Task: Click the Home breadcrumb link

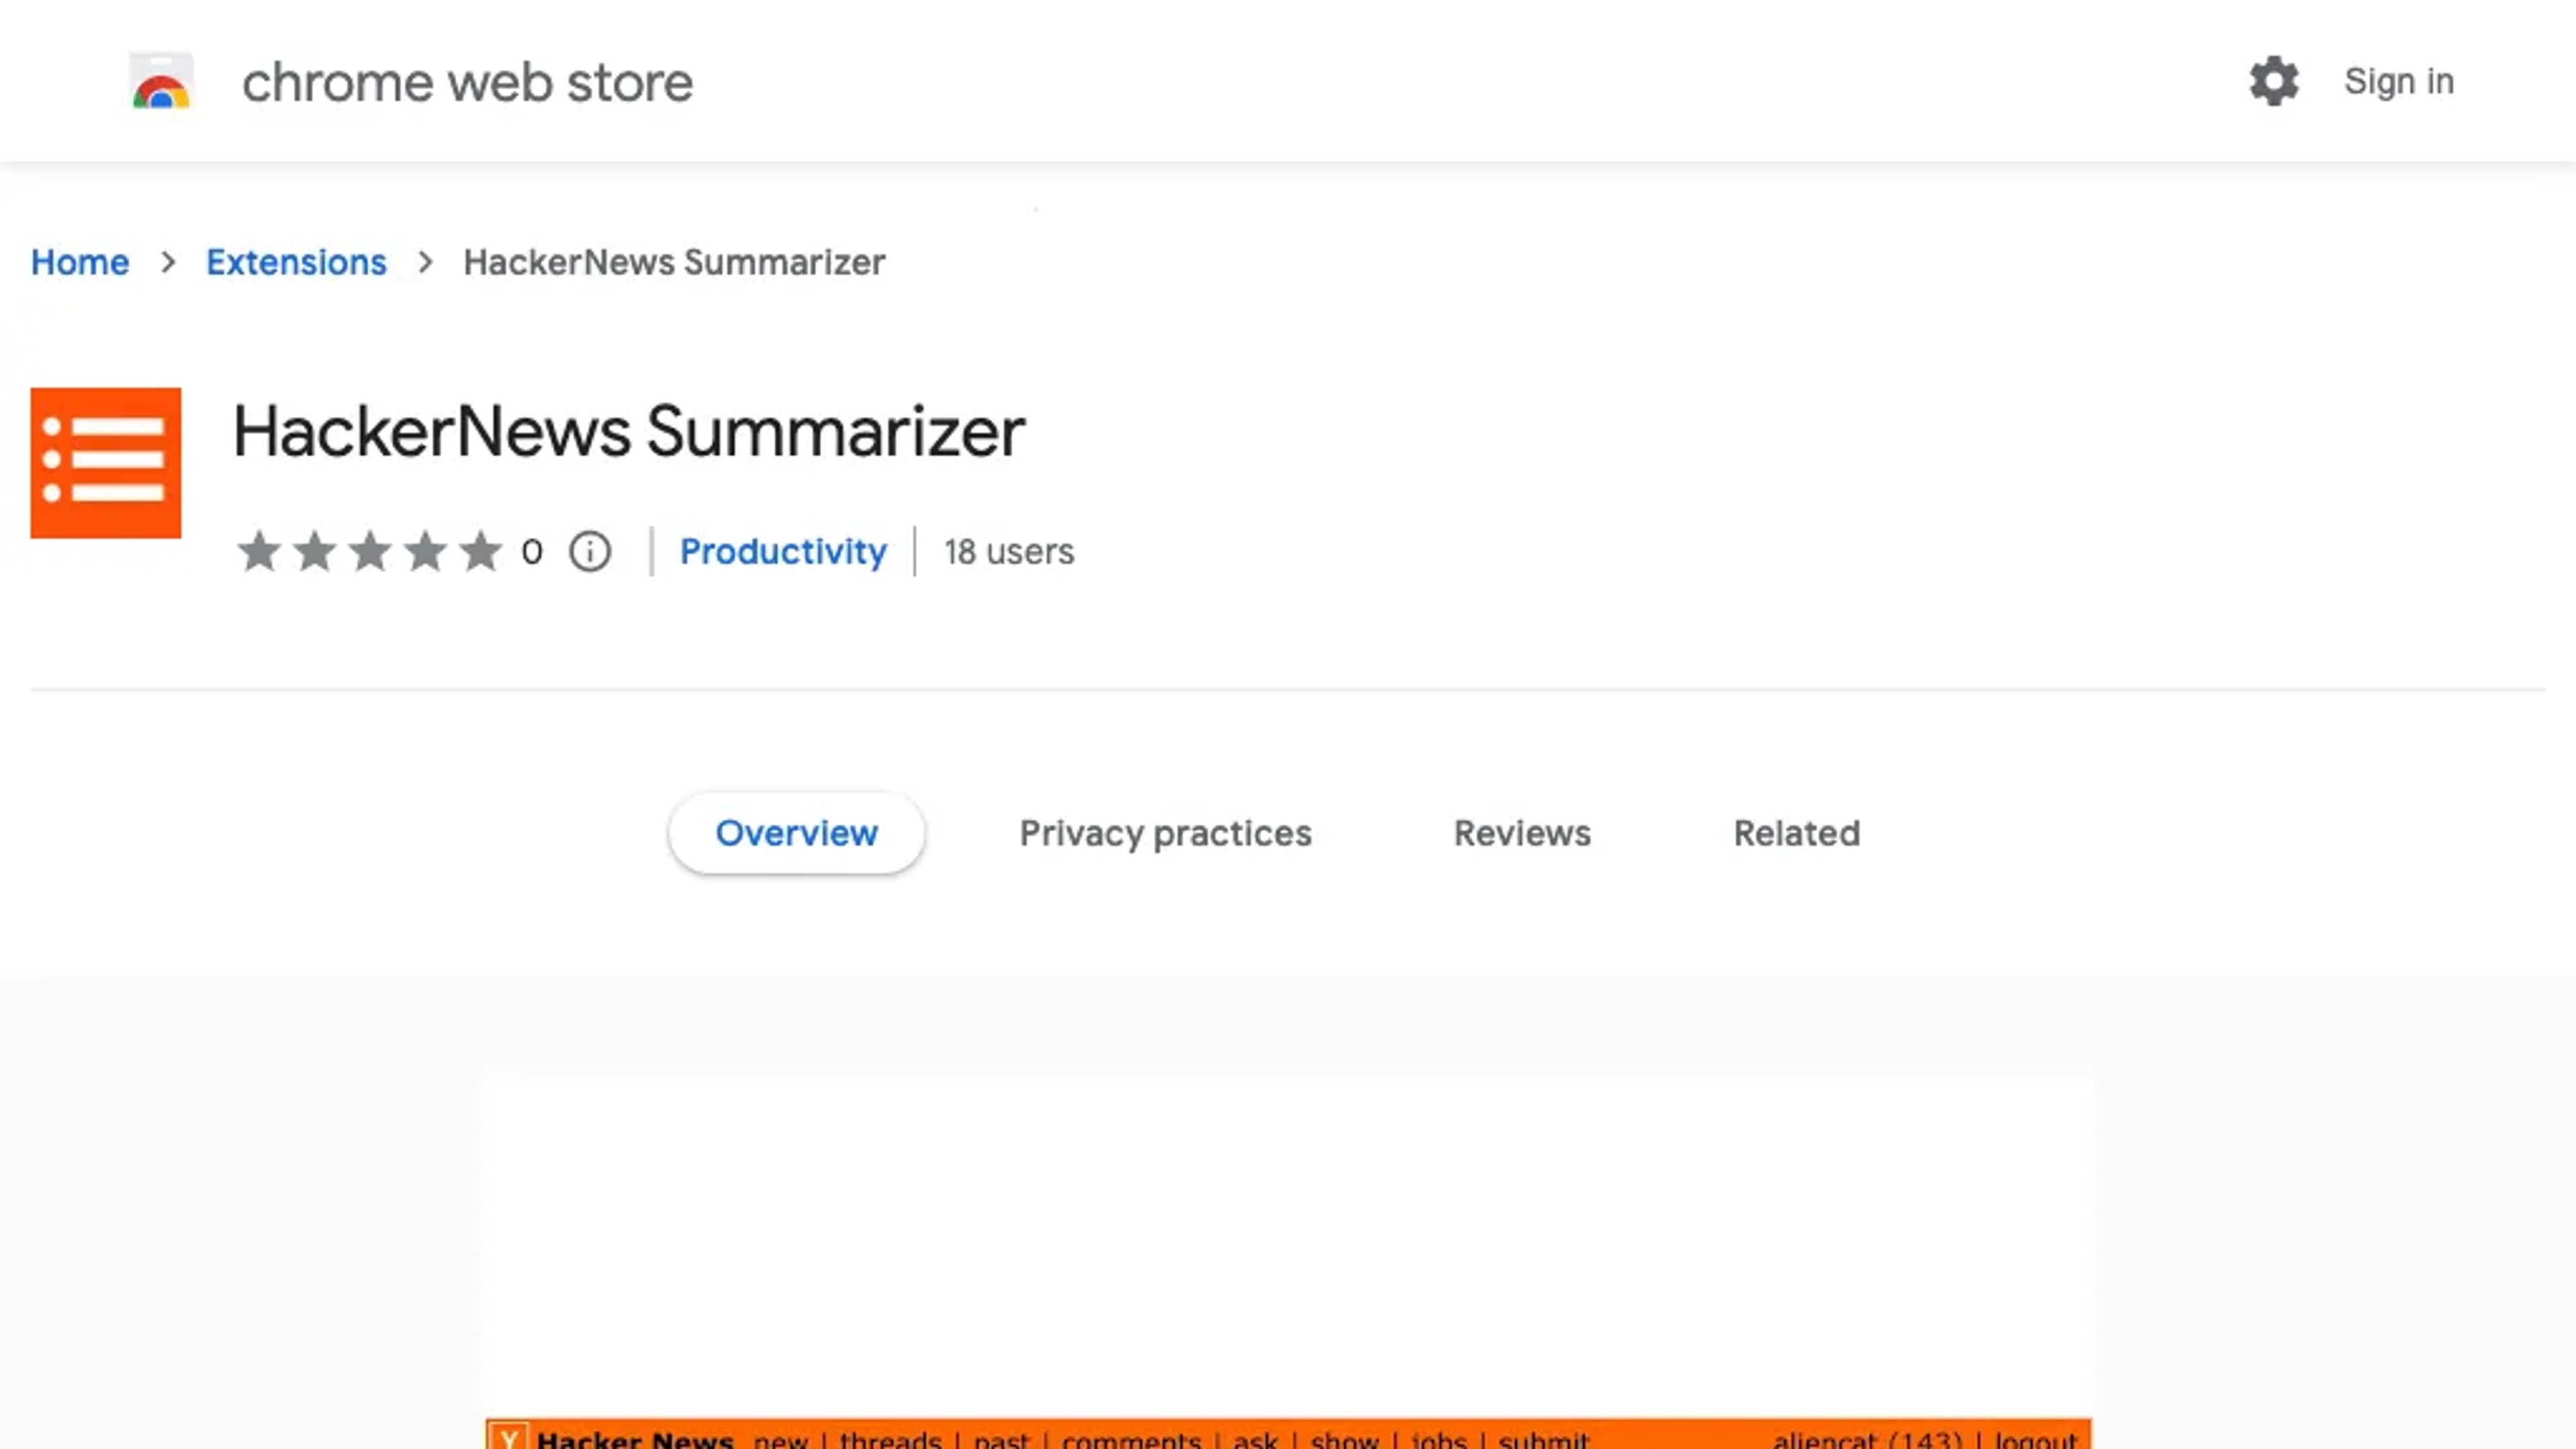Action: tap(78, 262)
